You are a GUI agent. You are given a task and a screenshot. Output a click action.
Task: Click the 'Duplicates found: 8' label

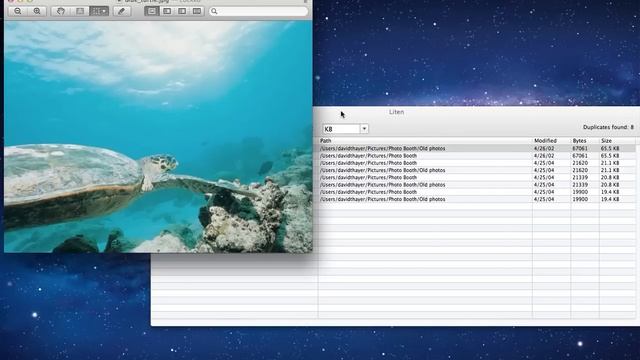coord(608,127)
